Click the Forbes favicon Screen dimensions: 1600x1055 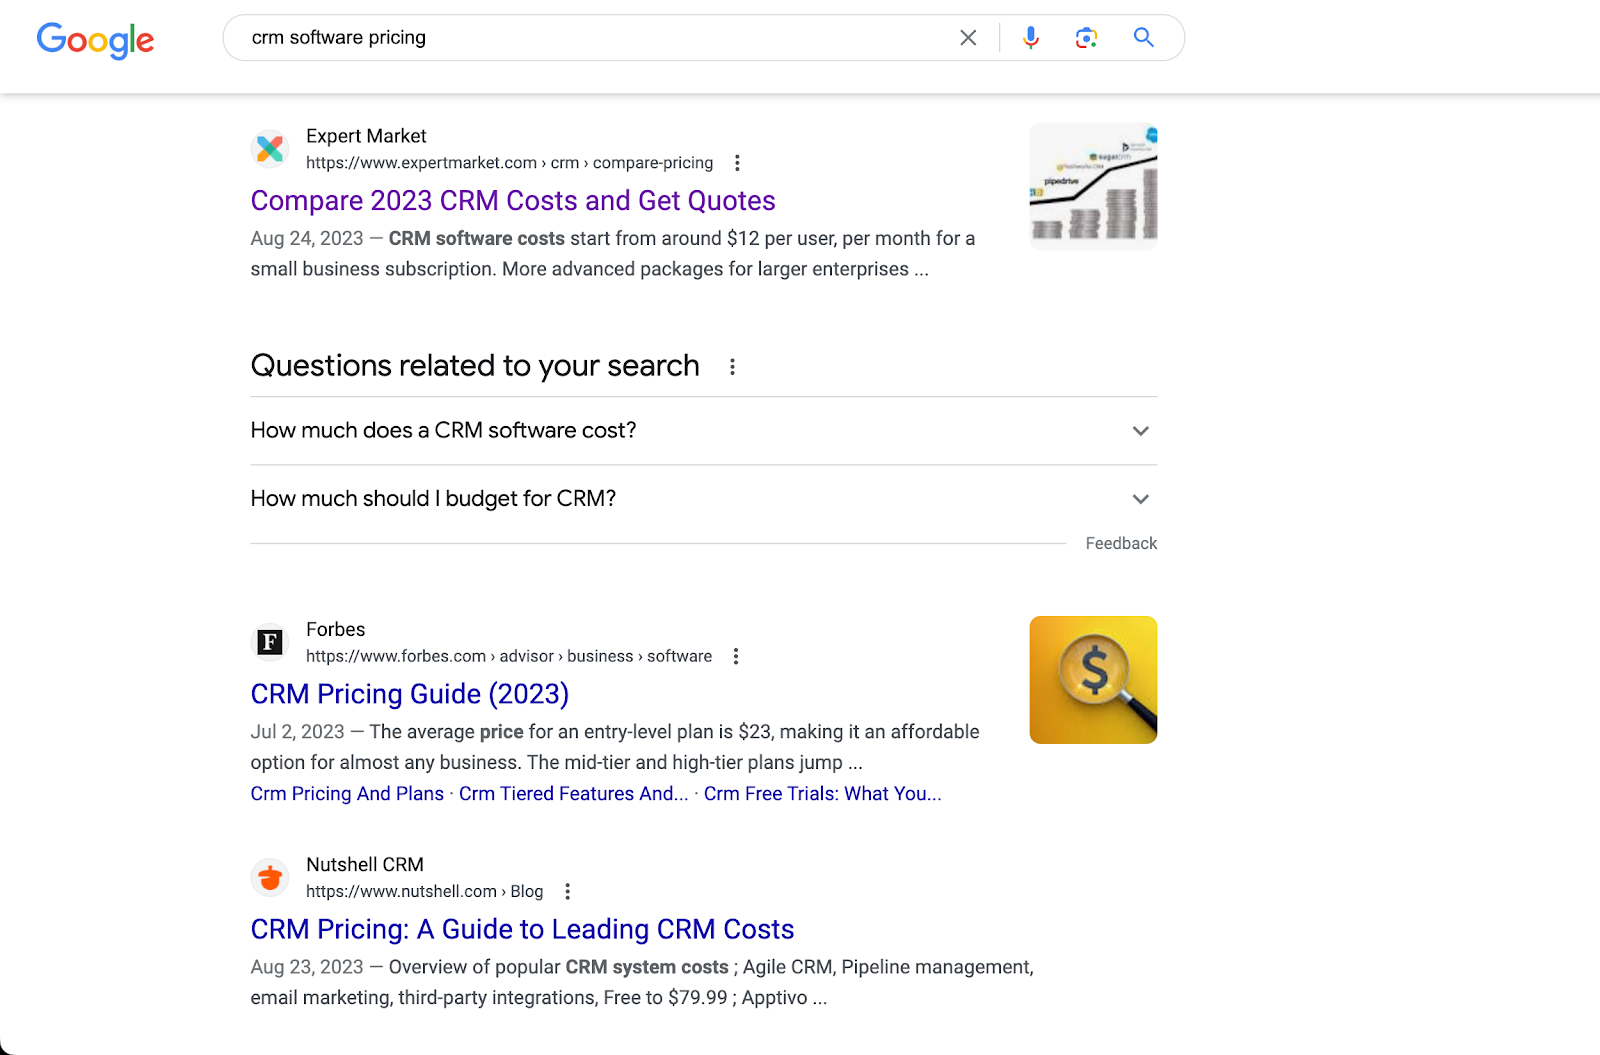pos(270,642)
